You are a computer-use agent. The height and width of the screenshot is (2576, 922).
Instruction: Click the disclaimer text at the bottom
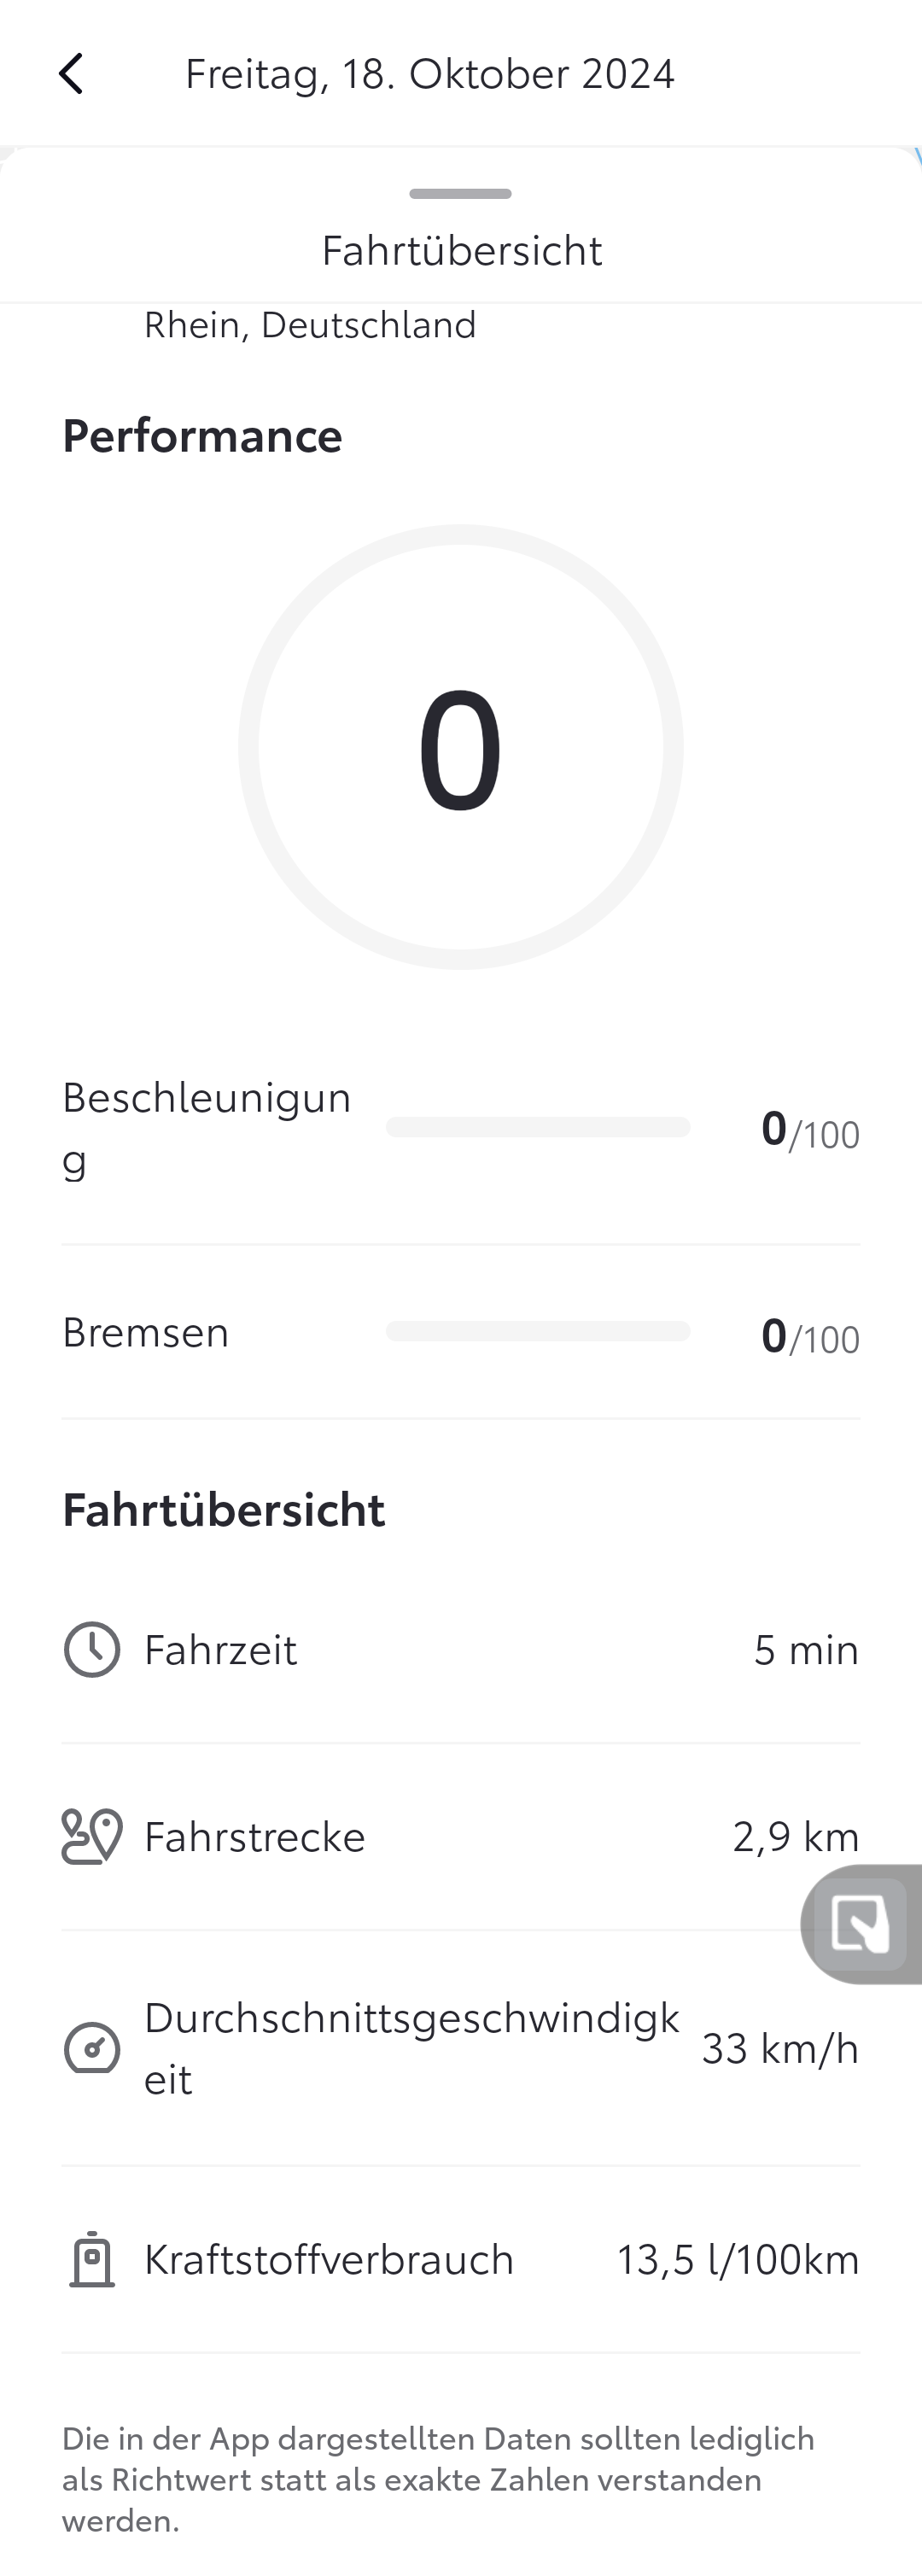click(440, 2479)
